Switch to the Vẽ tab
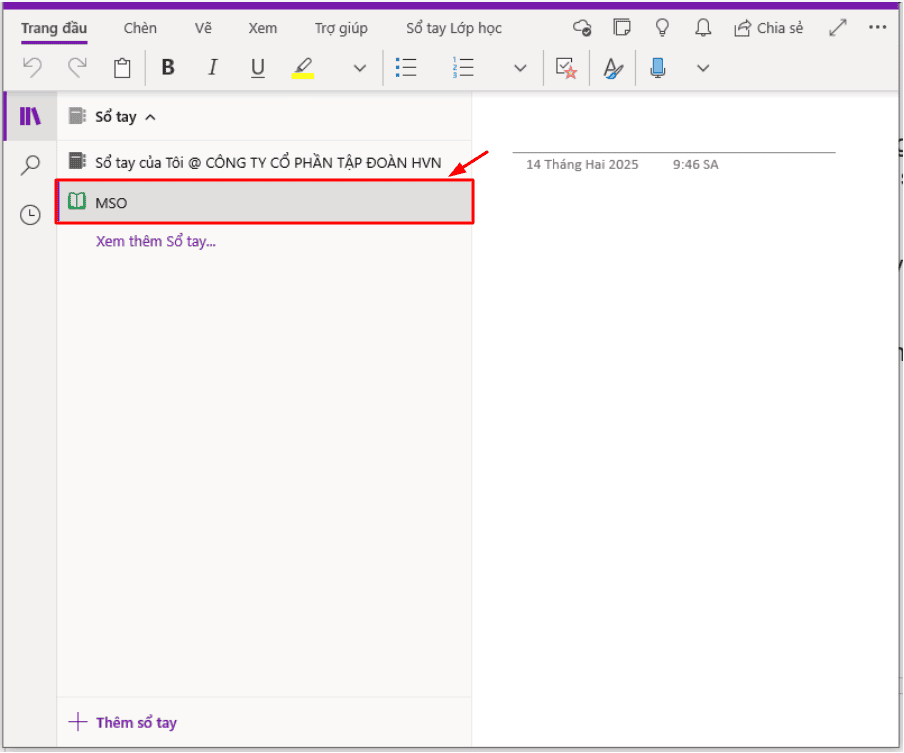The image size is (904, 753). (203, 28)
